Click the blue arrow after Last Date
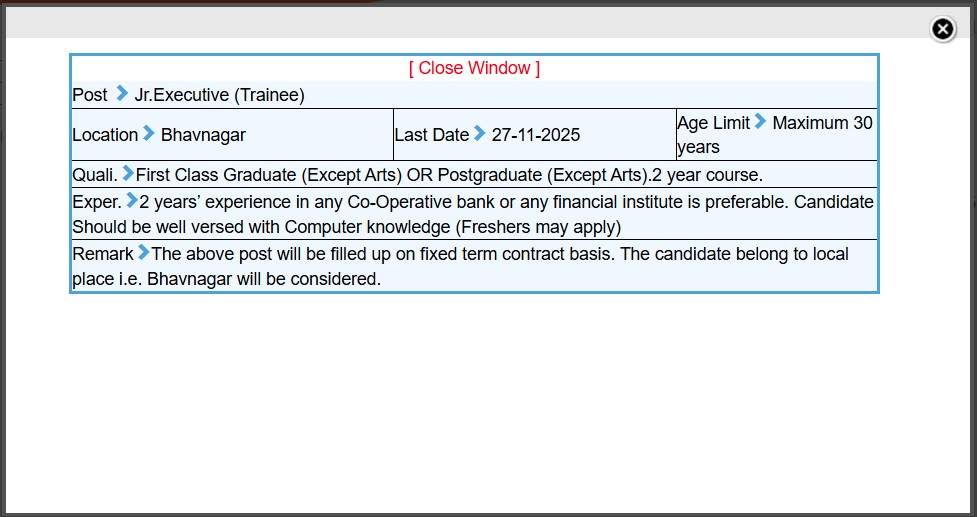977x517 pixels. point(480,133)
